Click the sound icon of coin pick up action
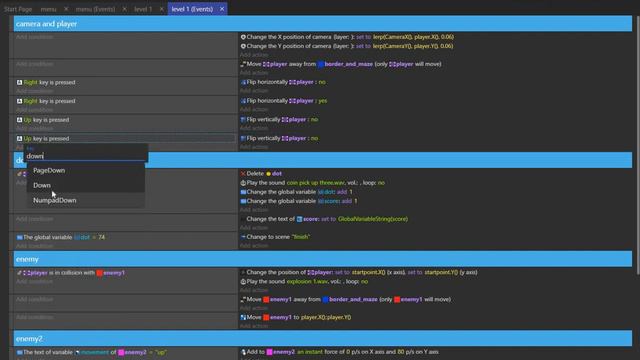640x360 pixels. (243, 183)
